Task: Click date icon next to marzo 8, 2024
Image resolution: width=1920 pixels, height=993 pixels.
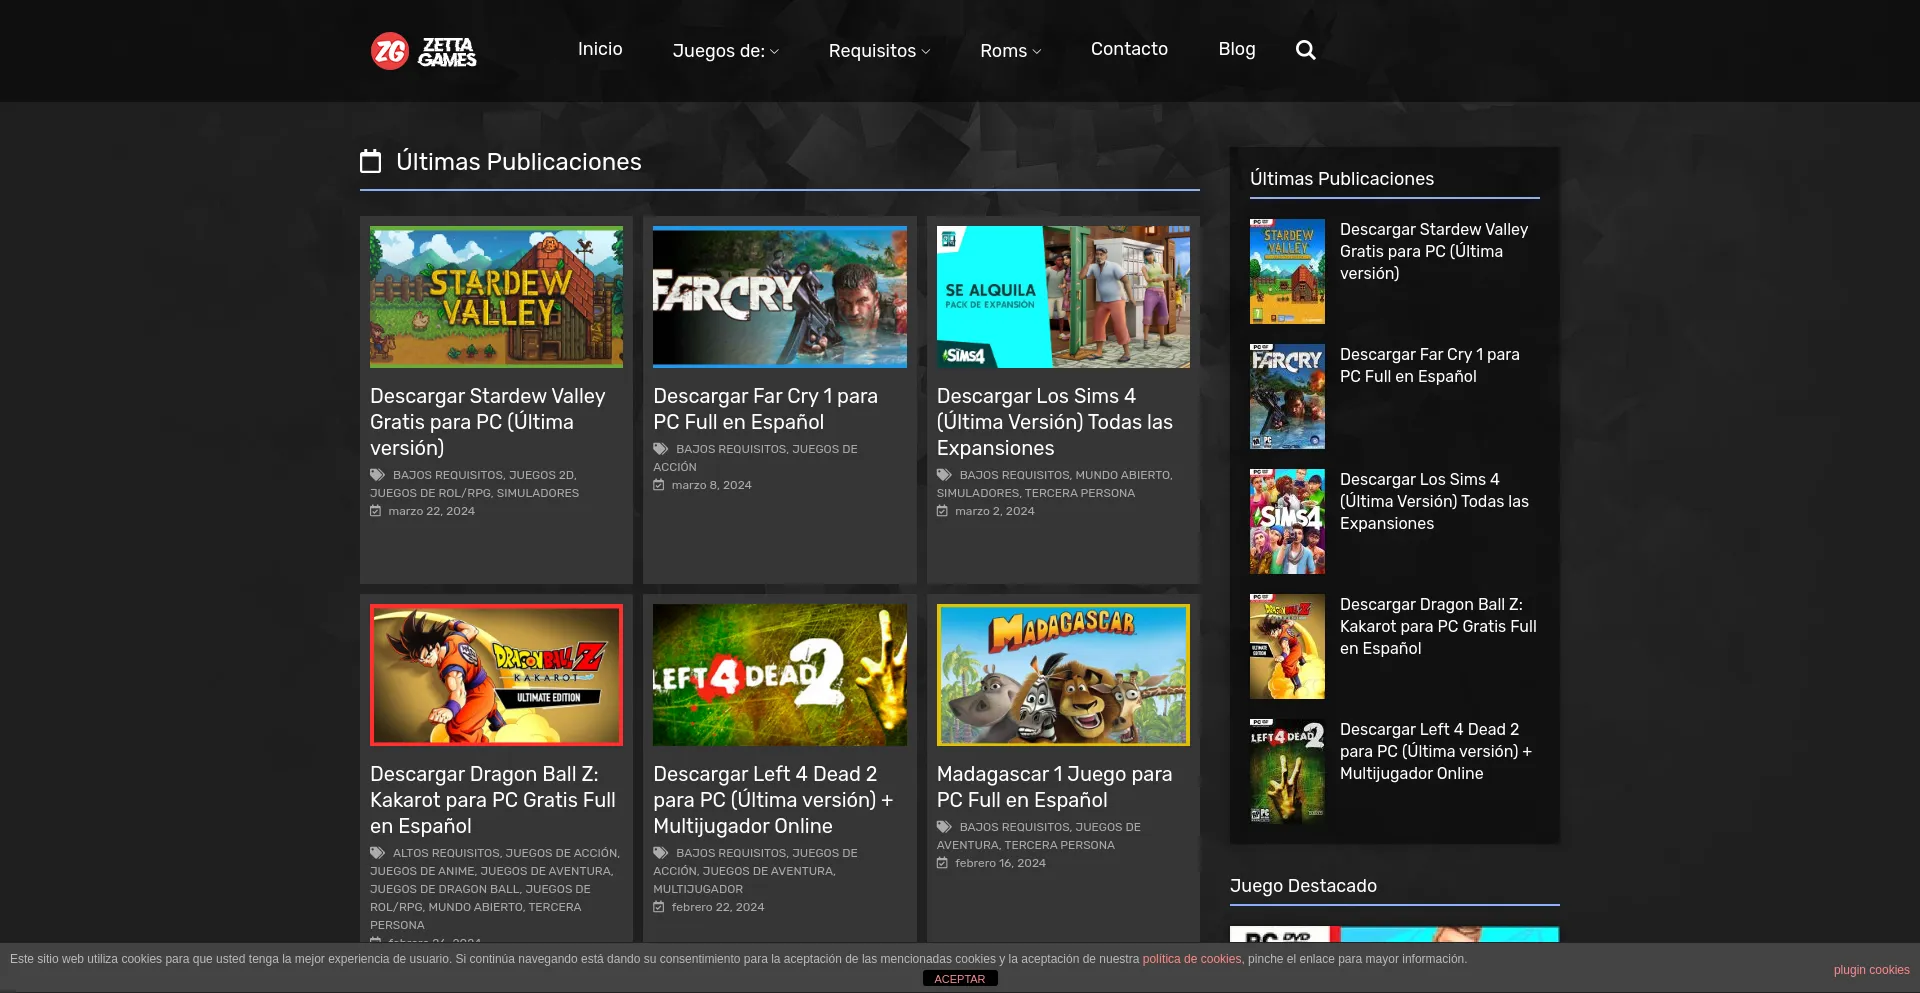Action: pyautogui.click(x=659, y=485)
